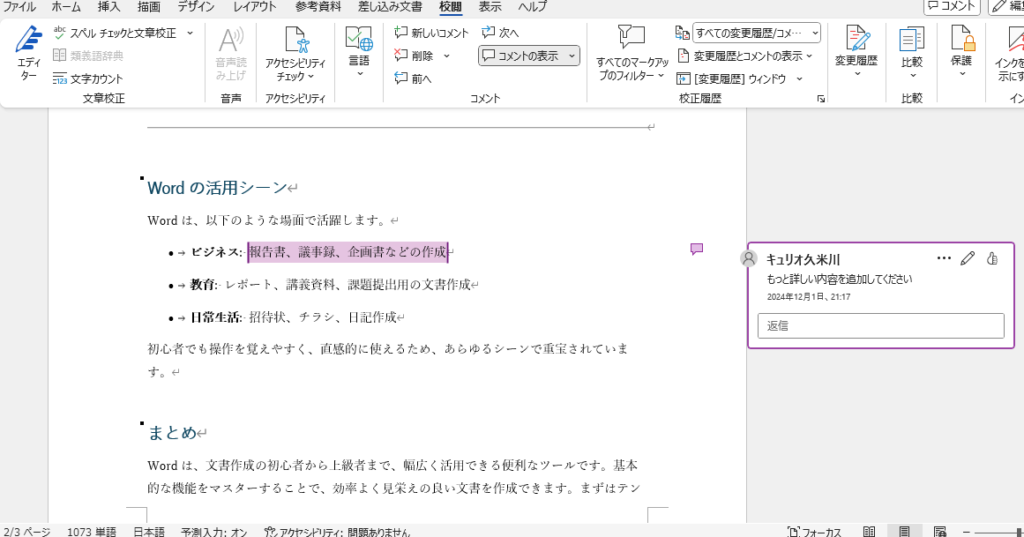Open 文字カウント word count

(88, 78)
